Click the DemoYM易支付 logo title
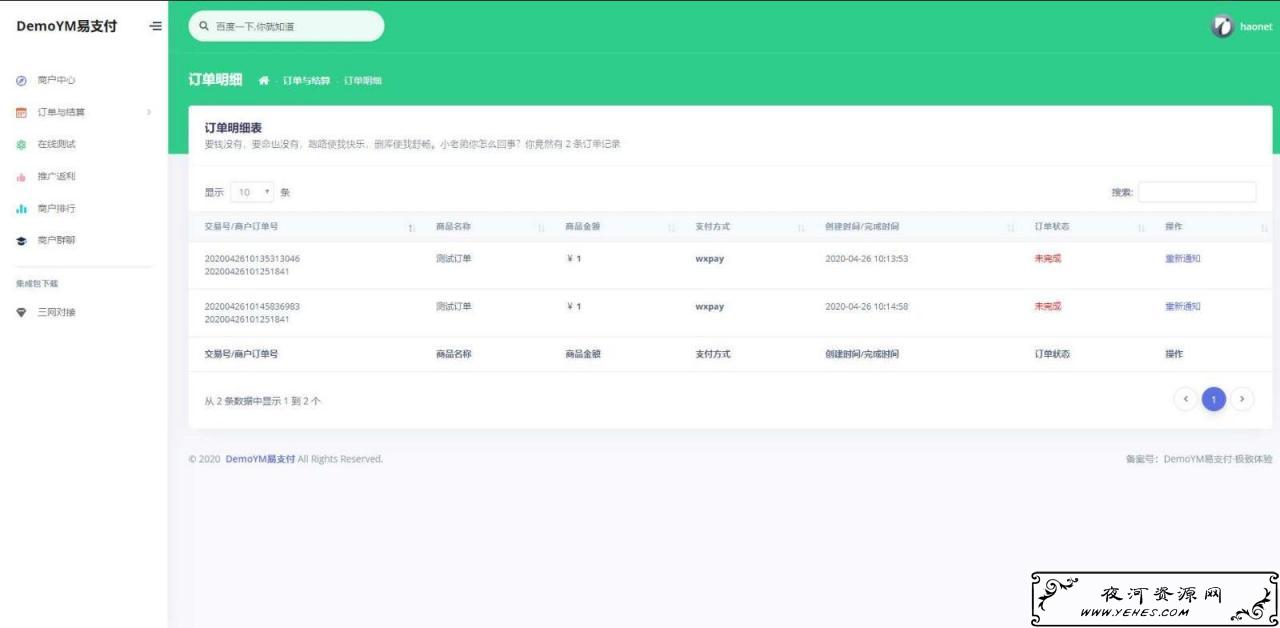The image size is (1280, 628). pos(66,26)
